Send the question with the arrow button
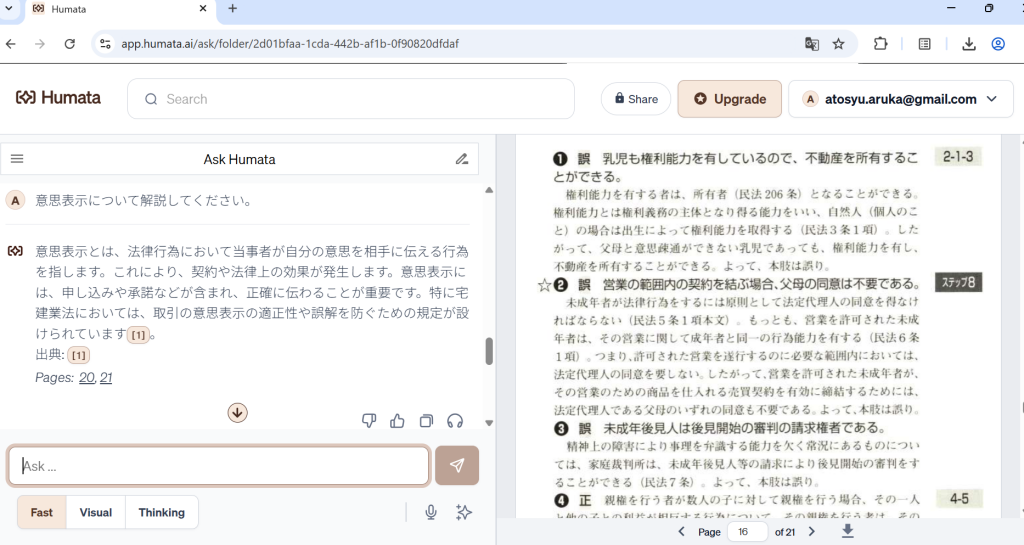 tap(457, 465)
